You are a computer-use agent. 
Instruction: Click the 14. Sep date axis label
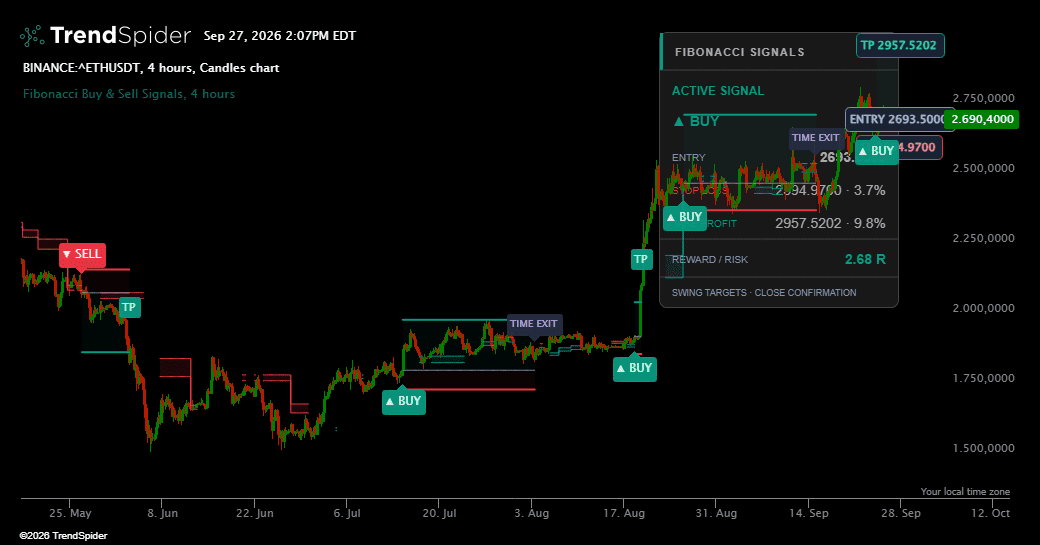click(x=809, y=513)
